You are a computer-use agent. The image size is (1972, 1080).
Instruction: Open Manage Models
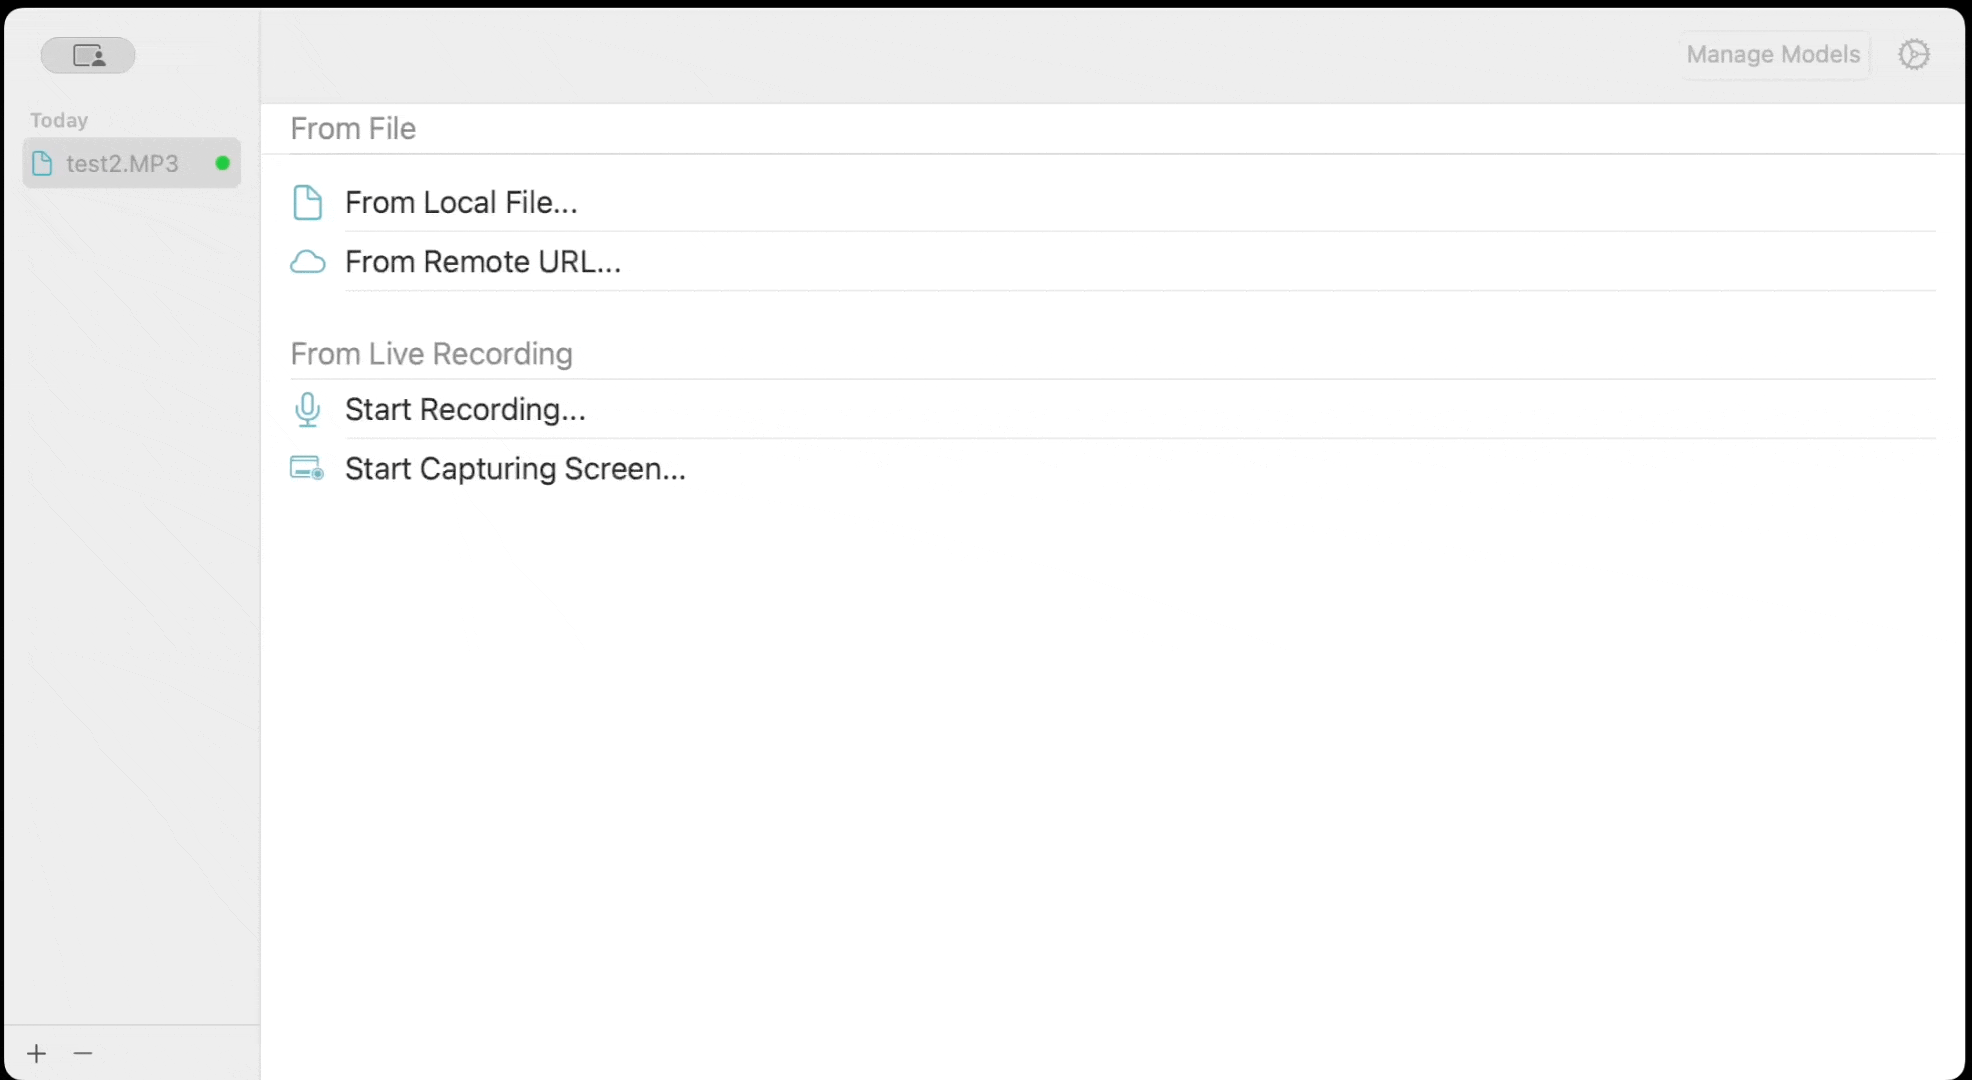coord(1771,54)
